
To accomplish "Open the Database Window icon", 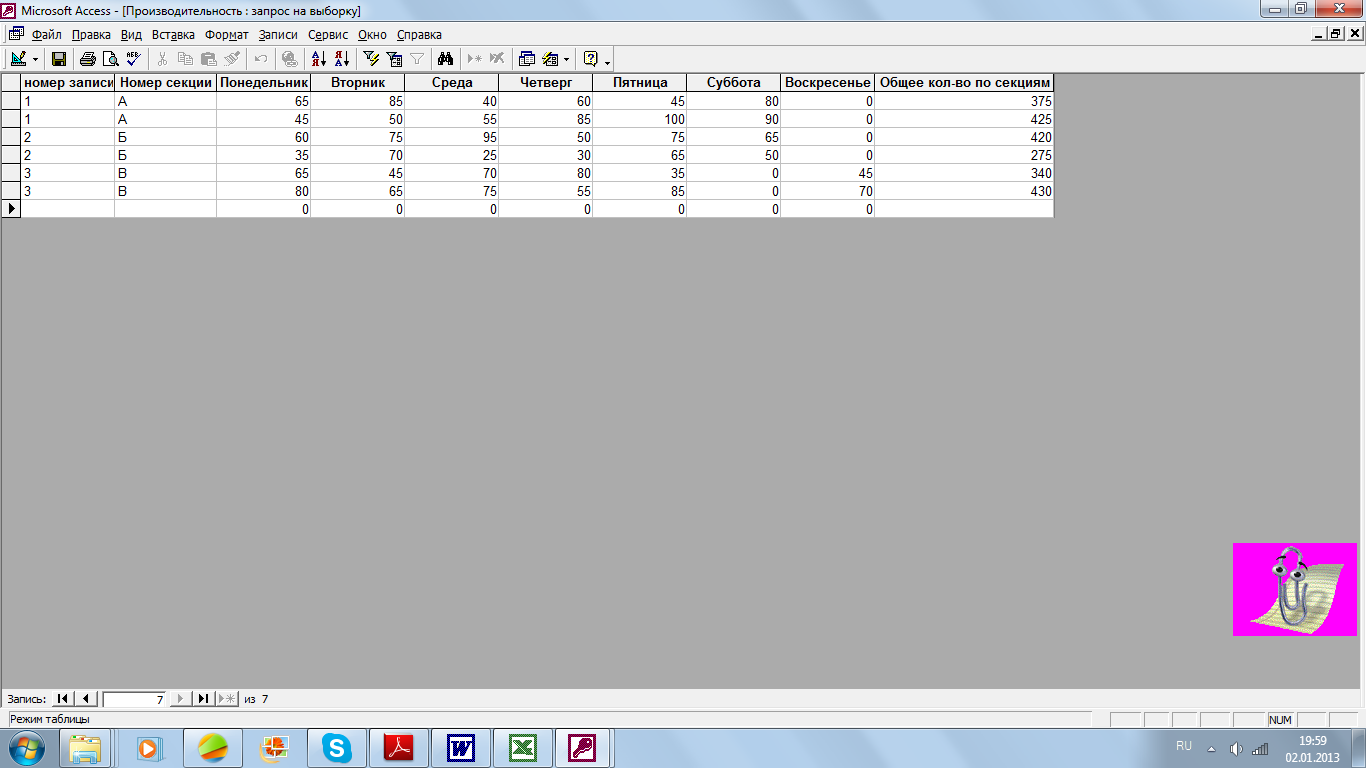I will (x=527, y=59).
